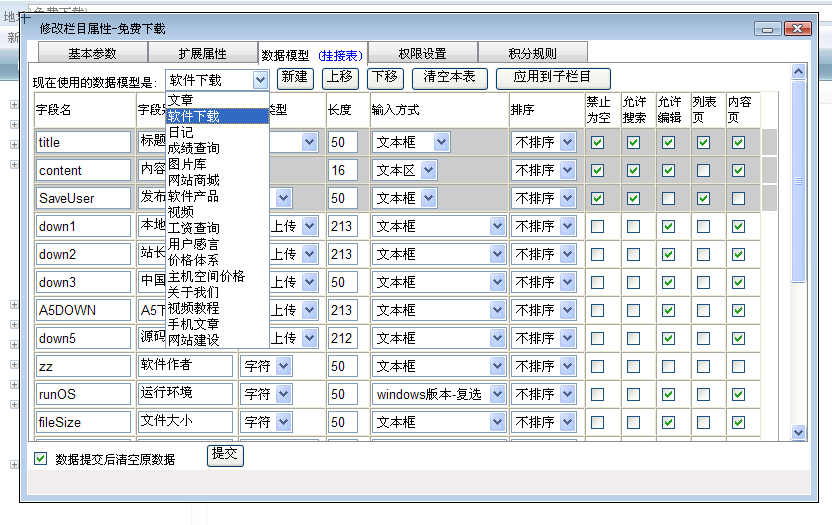Click the down5 field name input
This screenshot has width=832, height=525.
83,338
